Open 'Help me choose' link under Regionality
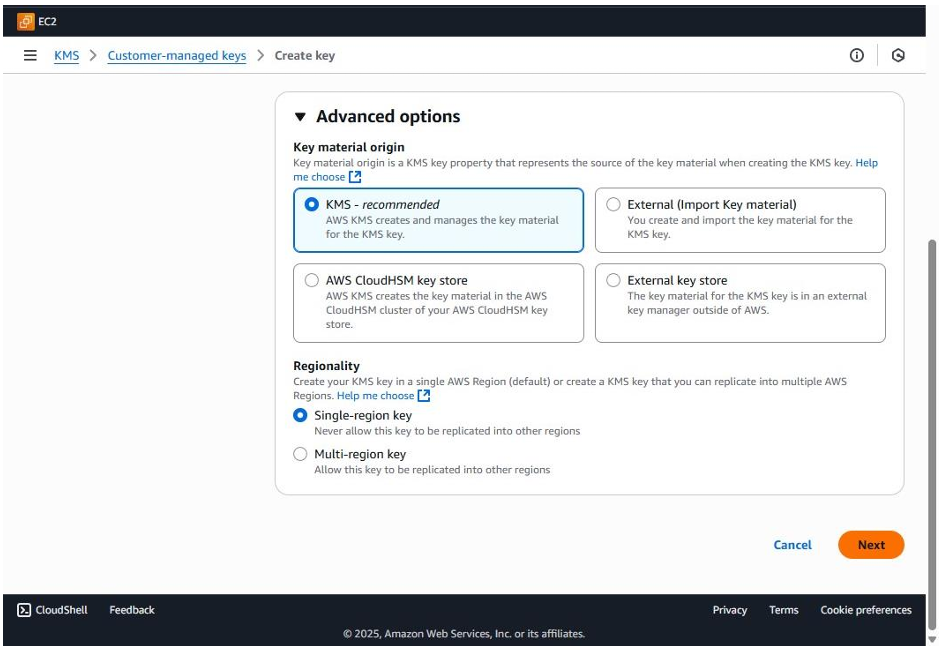This screenshot has width=943, height=652. click(x=375, y=396)
